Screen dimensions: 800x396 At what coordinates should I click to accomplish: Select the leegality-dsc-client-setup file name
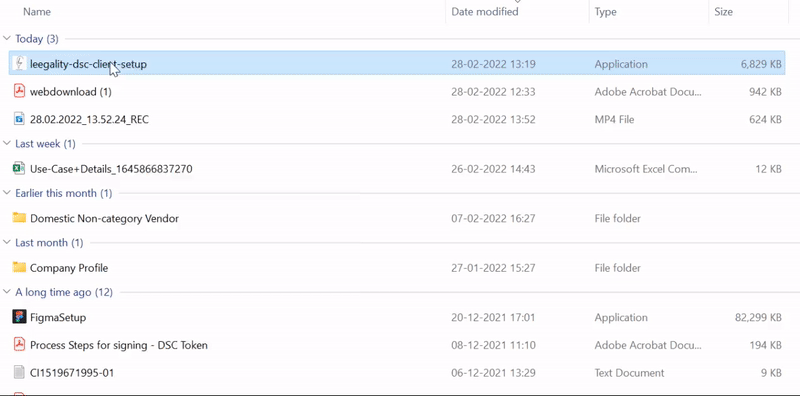click(88, 64)
